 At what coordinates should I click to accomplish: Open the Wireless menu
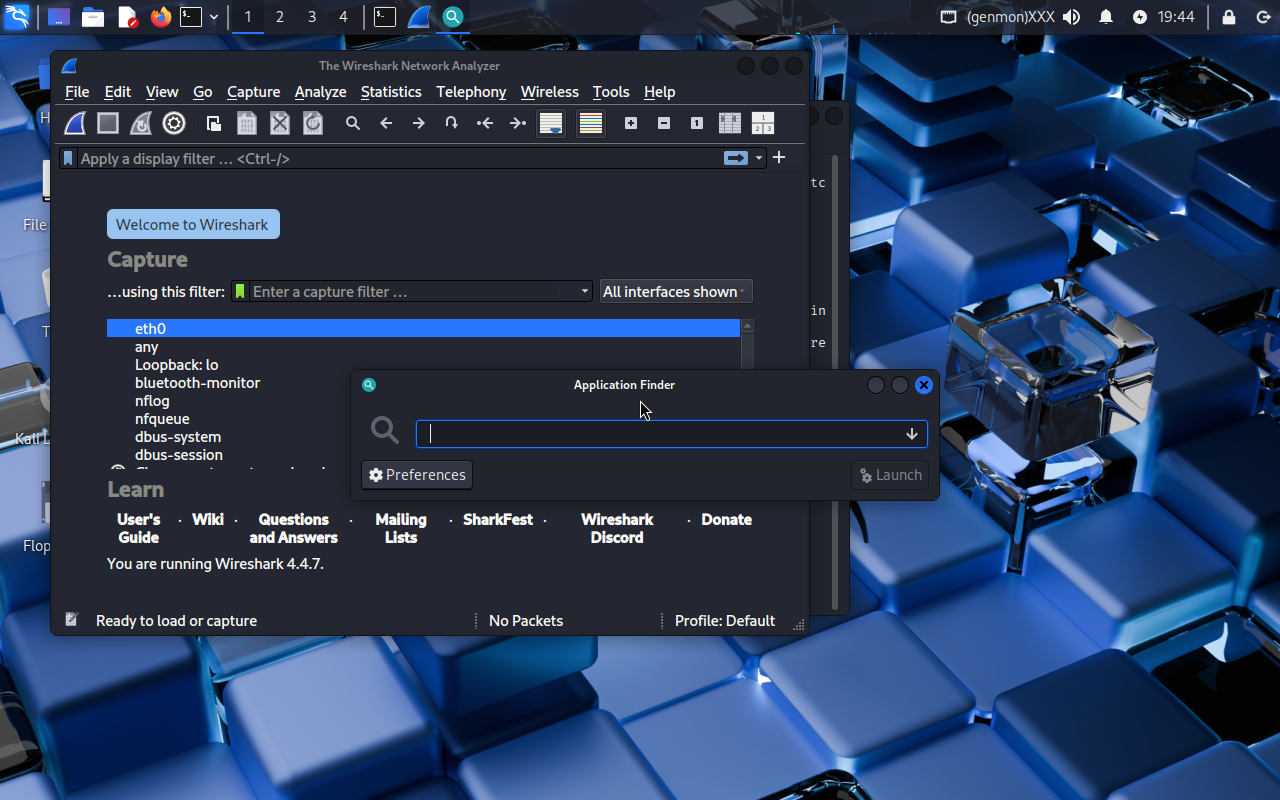549,91
